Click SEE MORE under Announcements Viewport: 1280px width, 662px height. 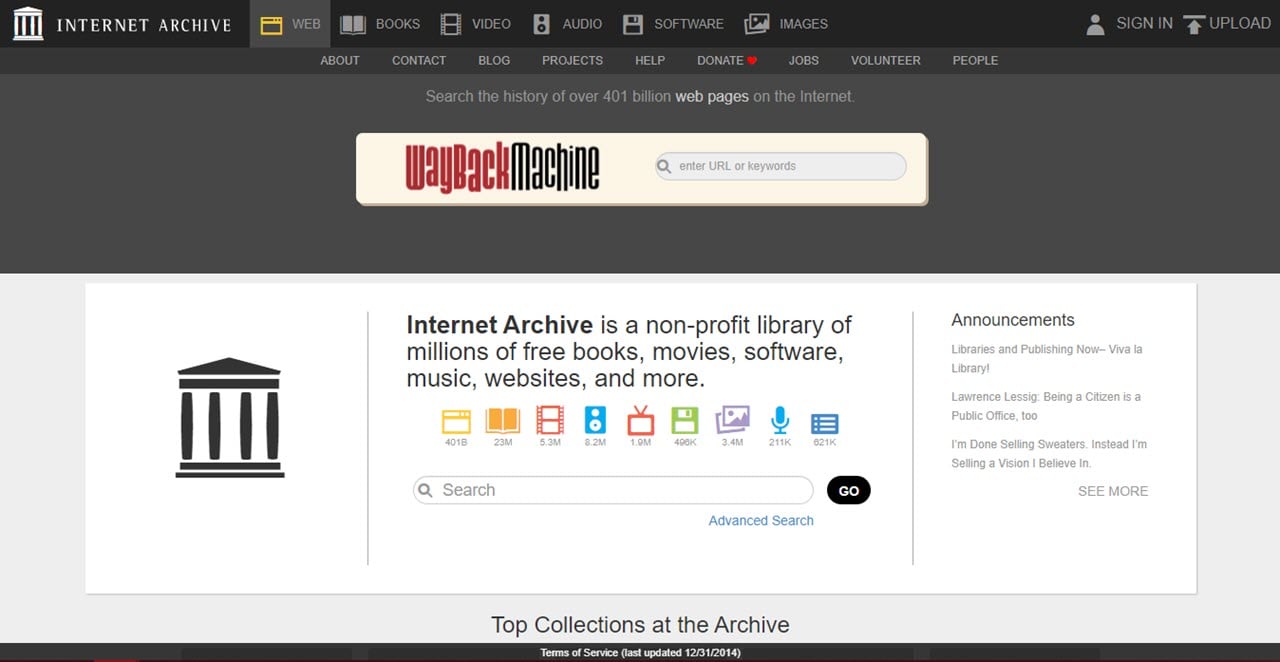pos(1113,491)
